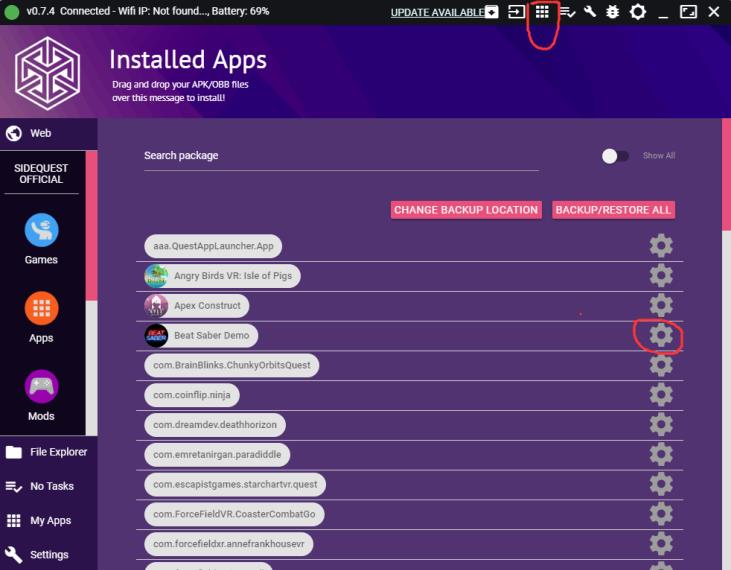
Task: Select aaa.QuestAppLauncher.App chip
Action: pyautogui.click(x=213, y=246)
